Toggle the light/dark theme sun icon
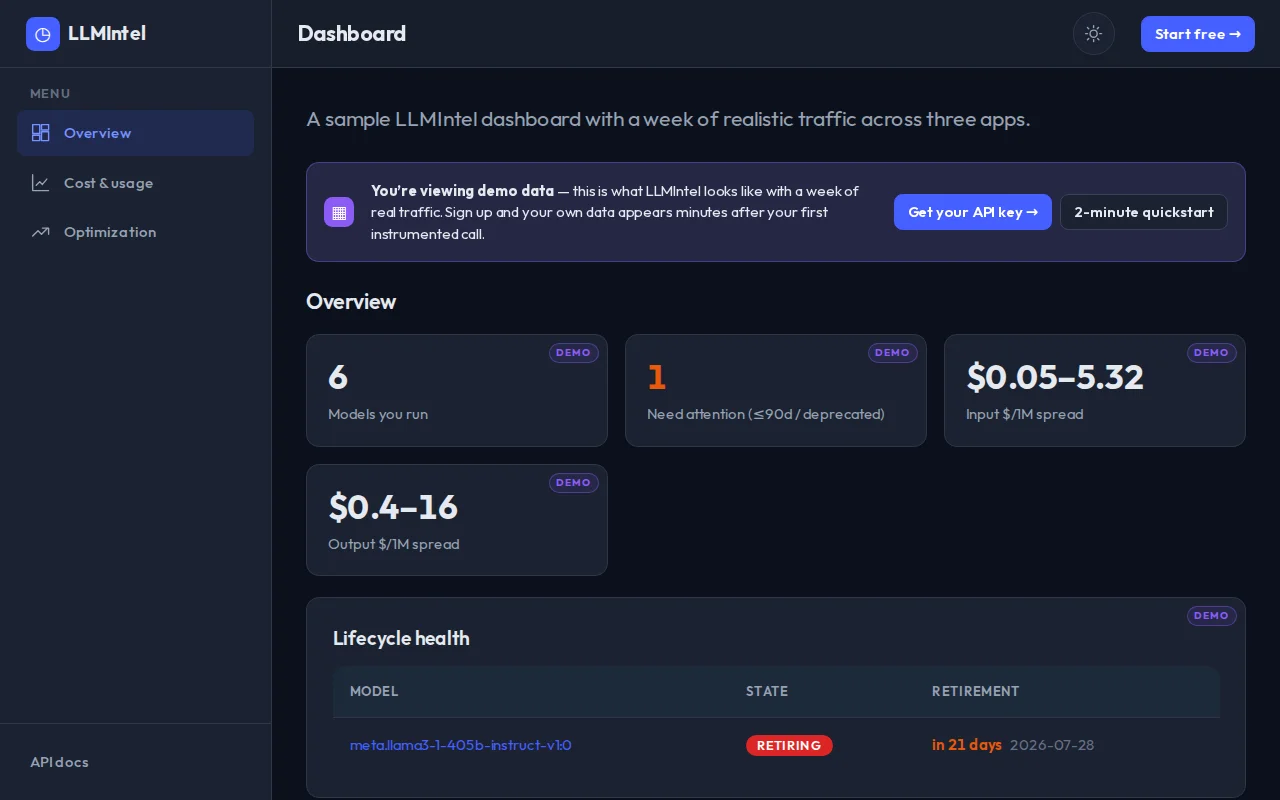This screenshot has width=1280, height=800. coord(1094,34)
